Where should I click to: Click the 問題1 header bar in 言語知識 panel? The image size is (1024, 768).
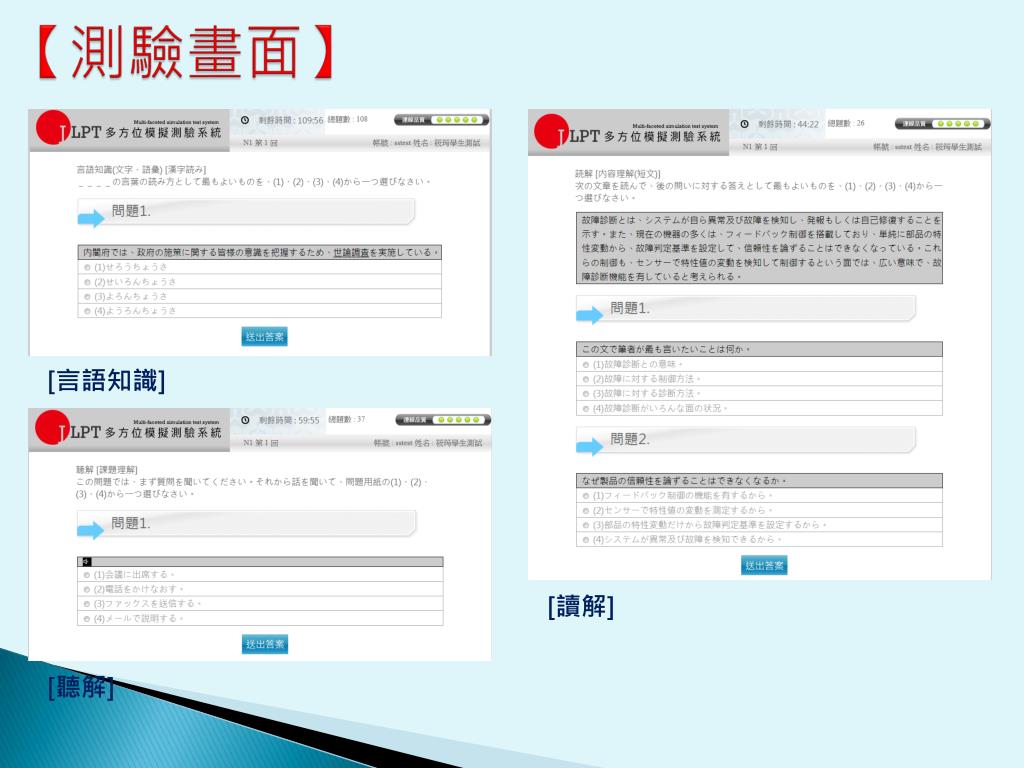246,212
